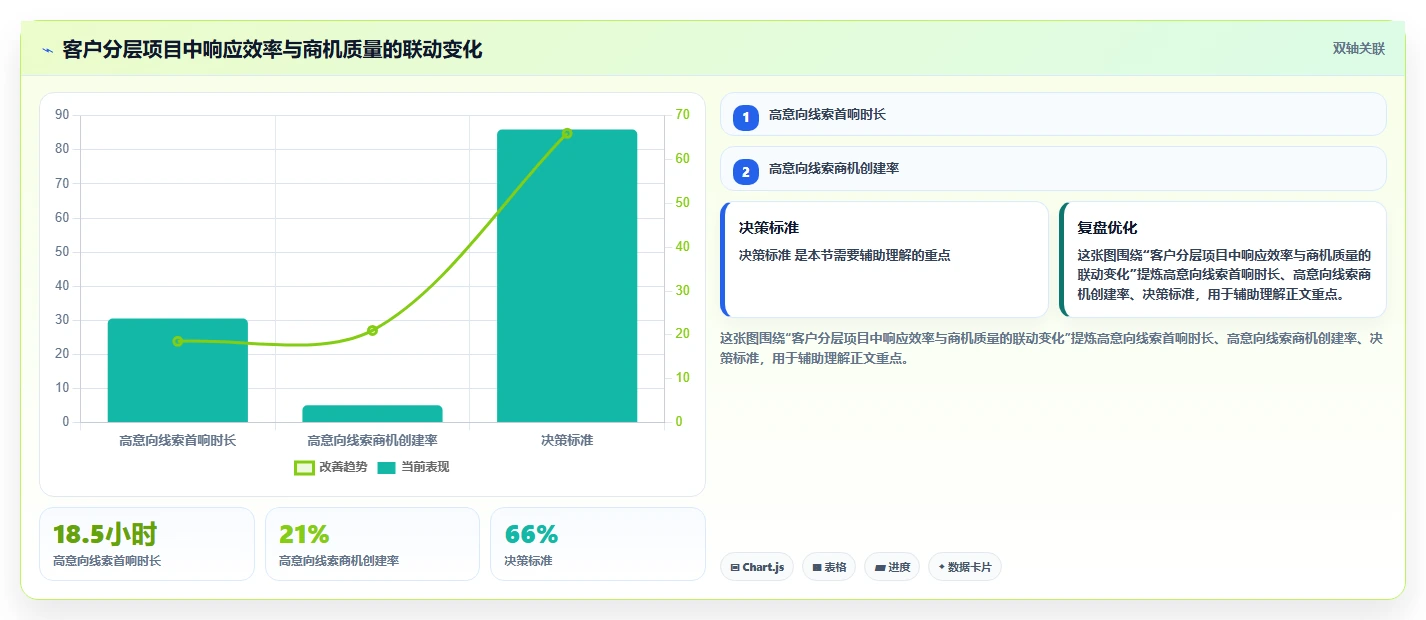The width and height of the screenshot is (1426, 620).
Task: Open the 决策标准 info card
Action: (x=884, y=259)
